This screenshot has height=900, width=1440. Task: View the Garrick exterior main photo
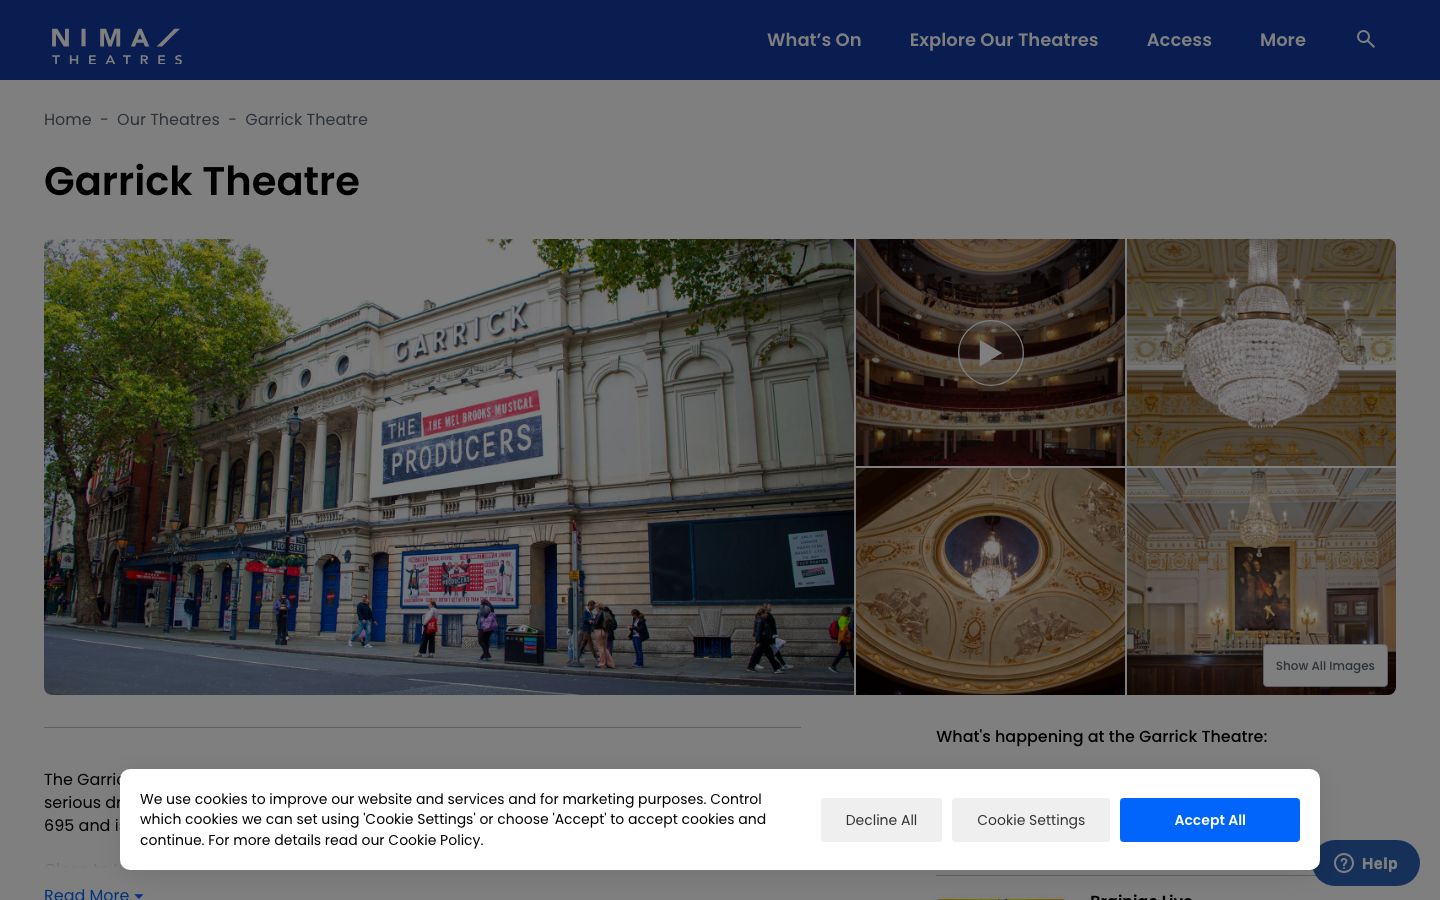pyautogui.click(x=449, y=467)
